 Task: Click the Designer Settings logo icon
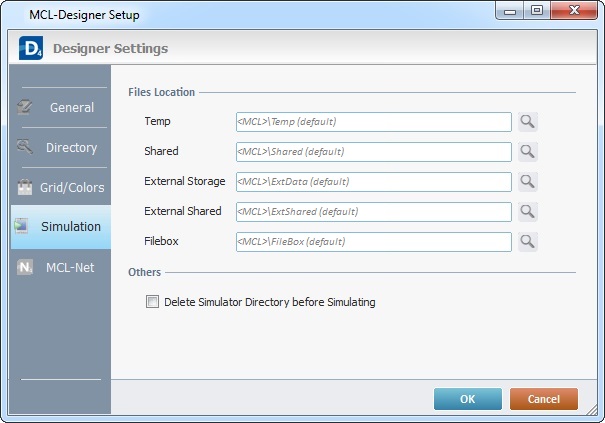[x=29, y=48]
